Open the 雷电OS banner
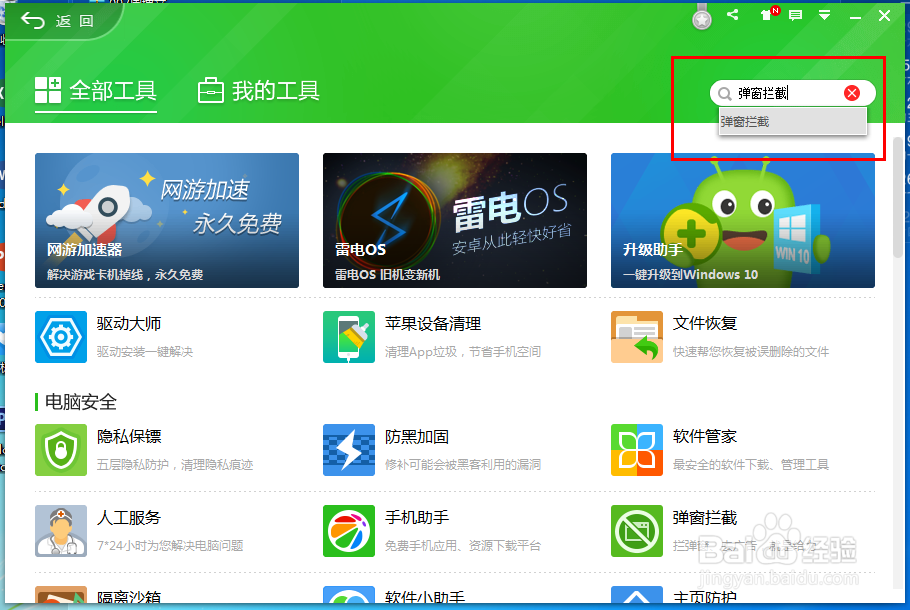The image size is (910, 610). [x=454, y=221]
